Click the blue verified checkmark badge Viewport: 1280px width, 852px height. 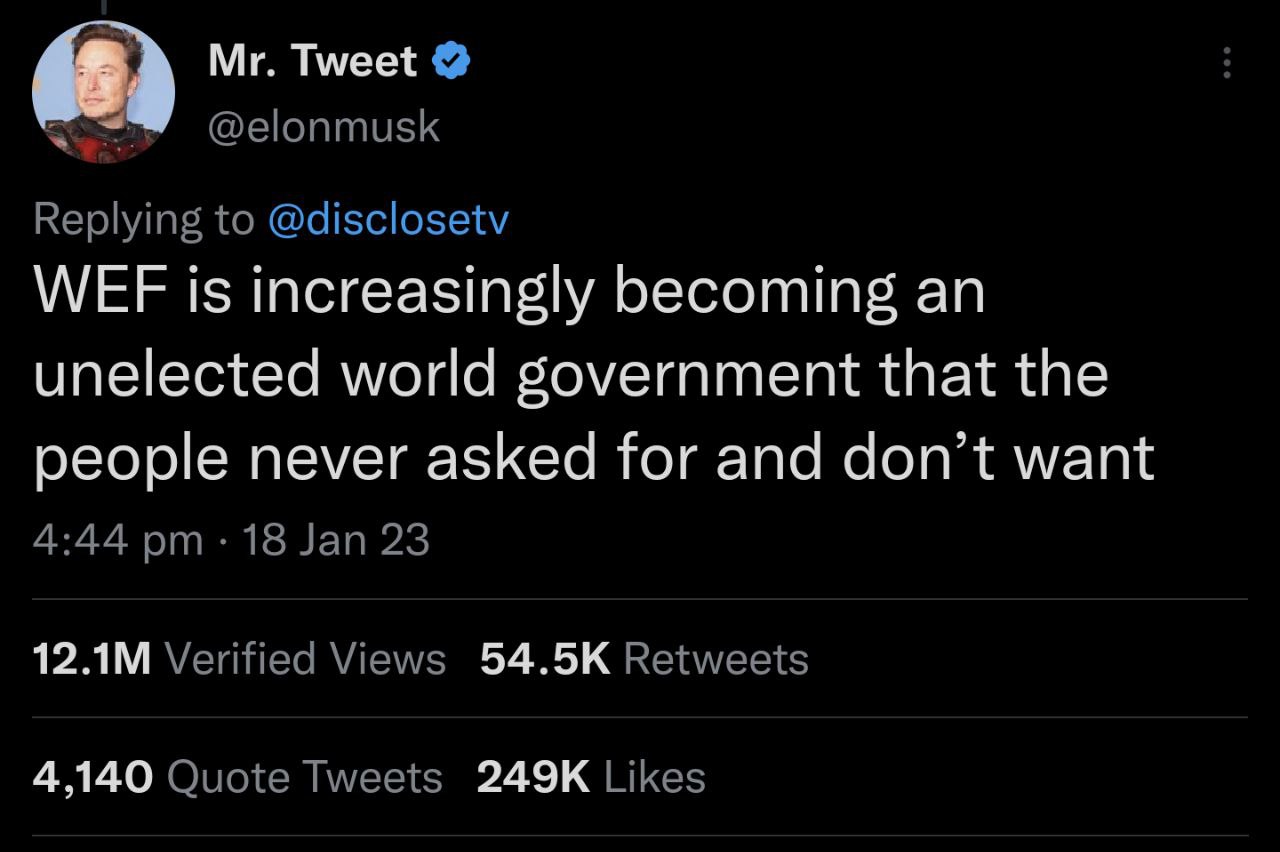click(452, 62)
